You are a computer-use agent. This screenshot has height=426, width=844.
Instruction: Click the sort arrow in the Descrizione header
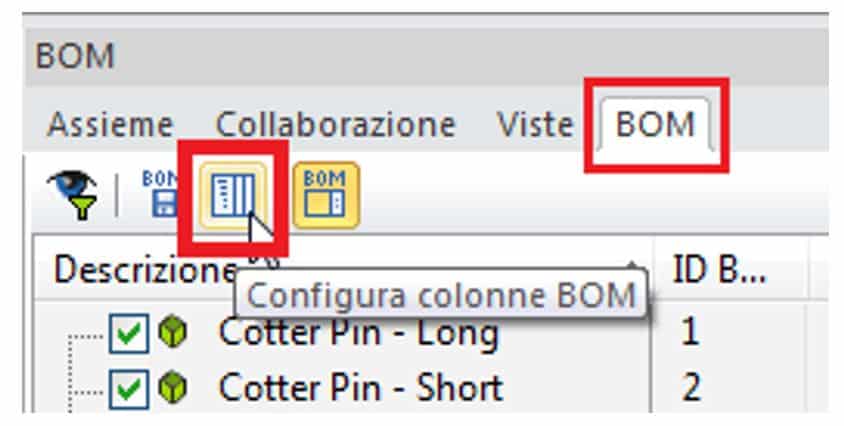633,264
